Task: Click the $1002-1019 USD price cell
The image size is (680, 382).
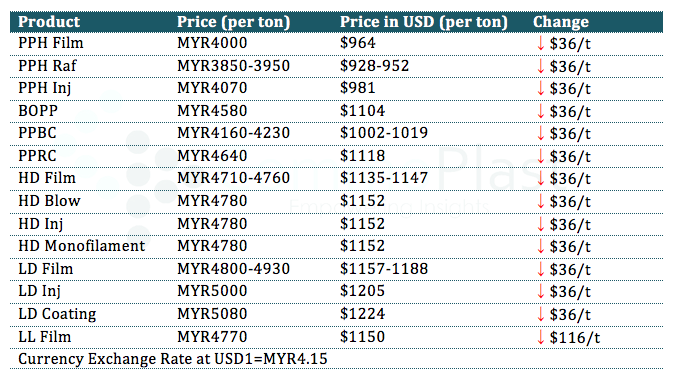Action: click(384, 133)
